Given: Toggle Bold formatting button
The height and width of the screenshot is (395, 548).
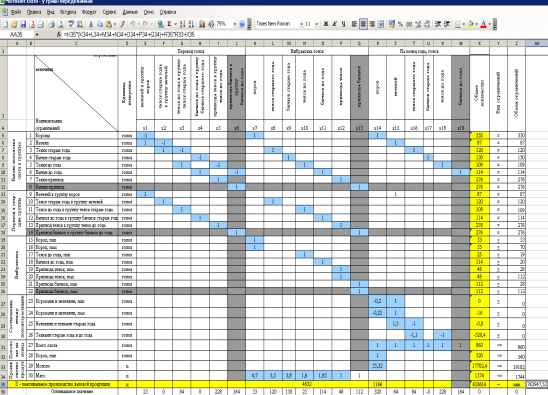Looking at the screenshot, I should (326, 24).
